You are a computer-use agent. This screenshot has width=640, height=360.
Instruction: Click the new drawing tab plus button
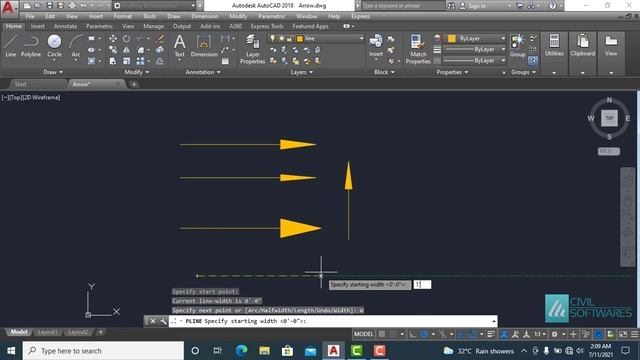pyautogui.click(x=133, y=84)
